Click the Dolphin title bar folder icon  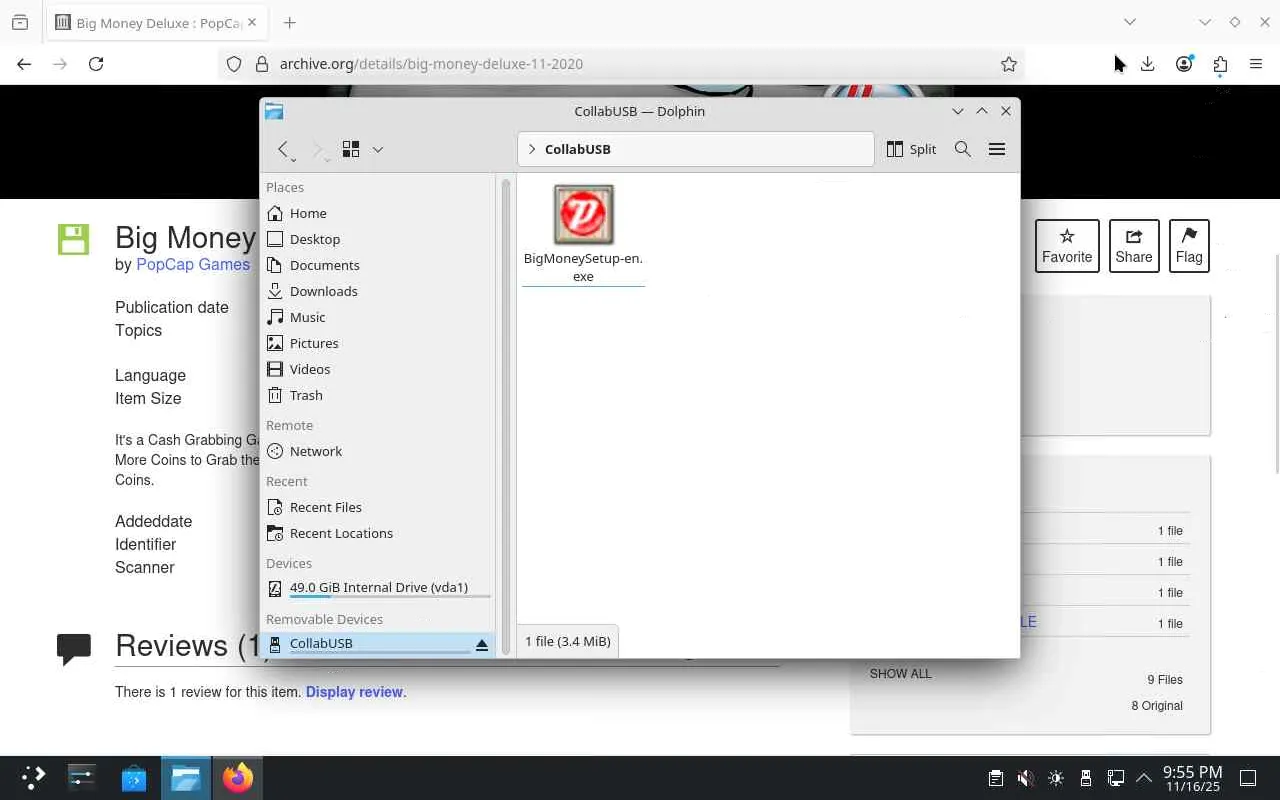click(x=274, y=111)
